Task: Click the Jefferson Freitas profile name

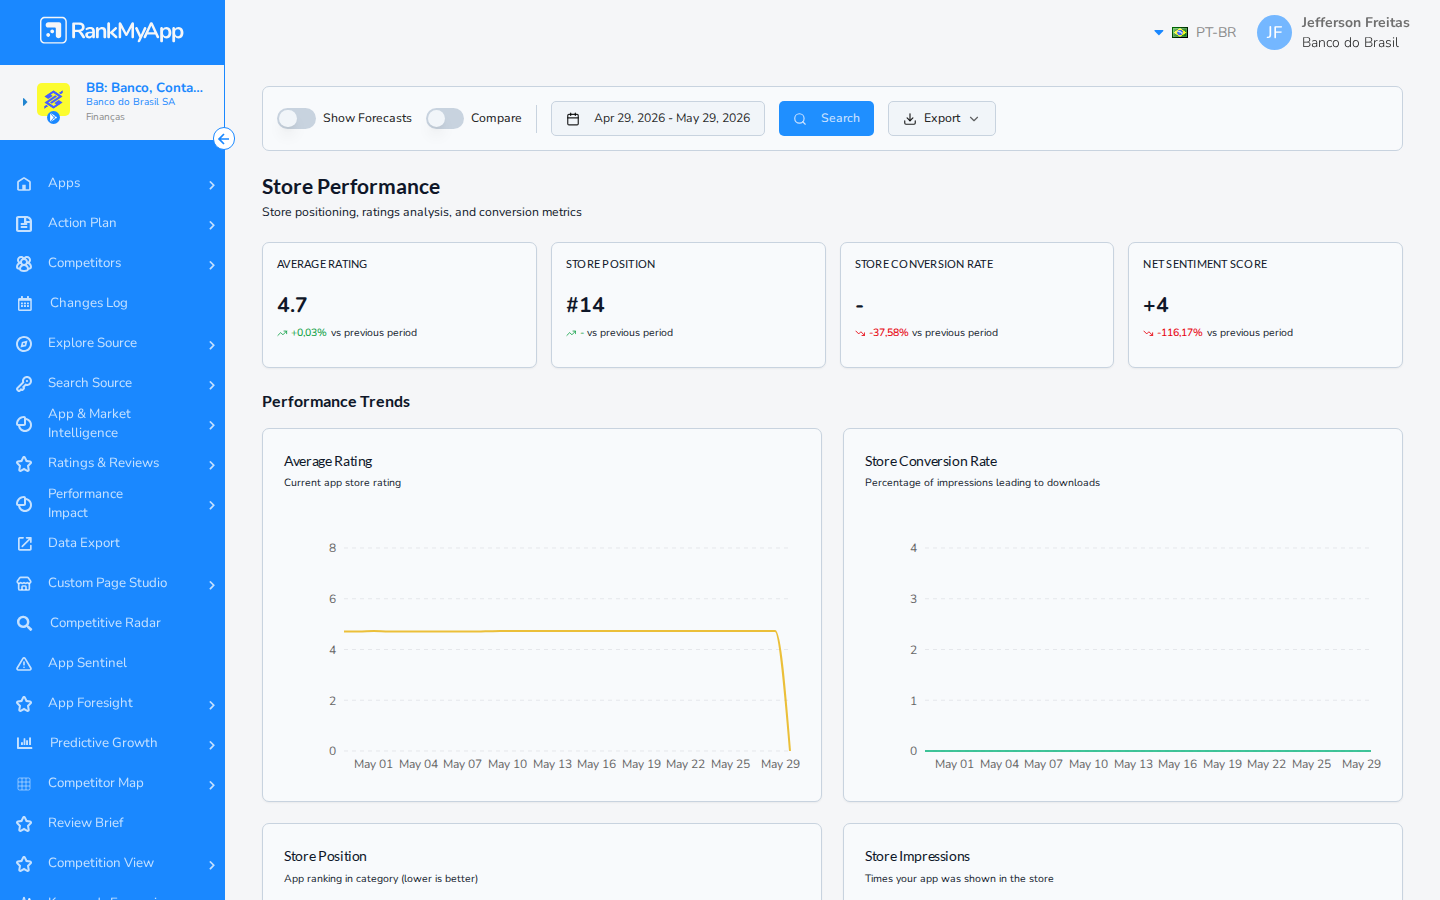Action: [x=1355, y=22]
